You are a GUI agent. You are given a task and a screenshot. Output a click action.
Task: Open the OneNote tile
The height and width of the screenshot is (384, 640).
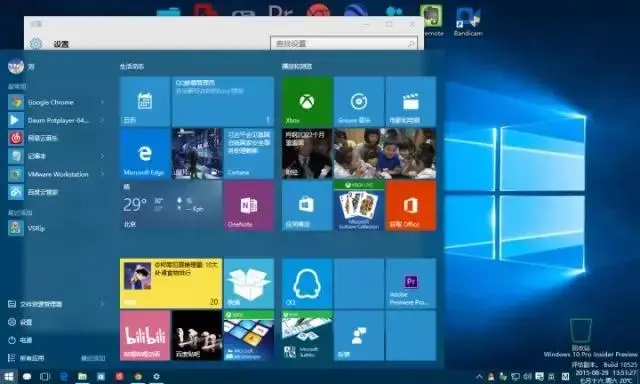pos(249,206)
